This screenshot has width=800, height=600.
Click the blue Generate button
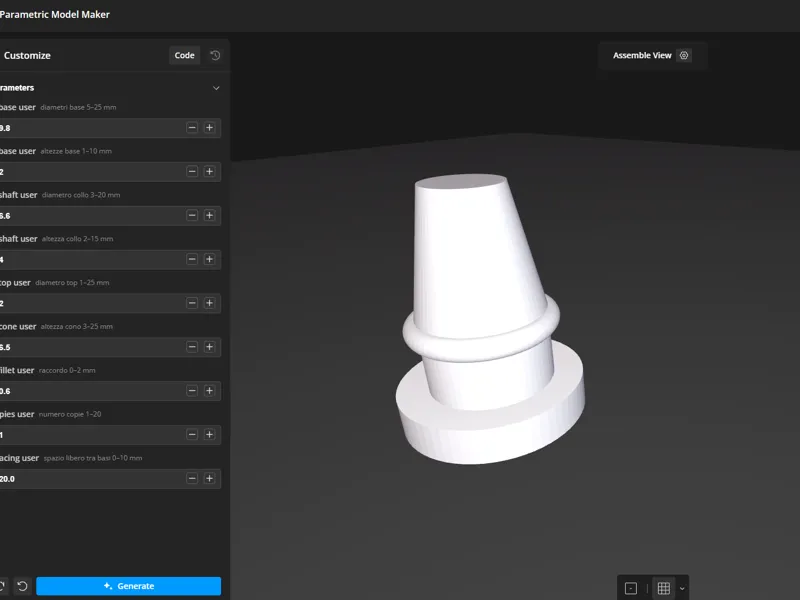129,586
